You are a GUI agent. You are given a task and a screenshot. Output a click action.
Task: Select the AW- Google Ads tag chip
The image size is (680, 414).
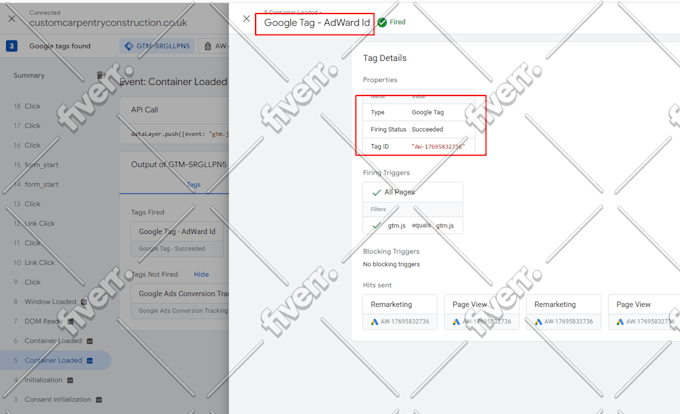215,46
